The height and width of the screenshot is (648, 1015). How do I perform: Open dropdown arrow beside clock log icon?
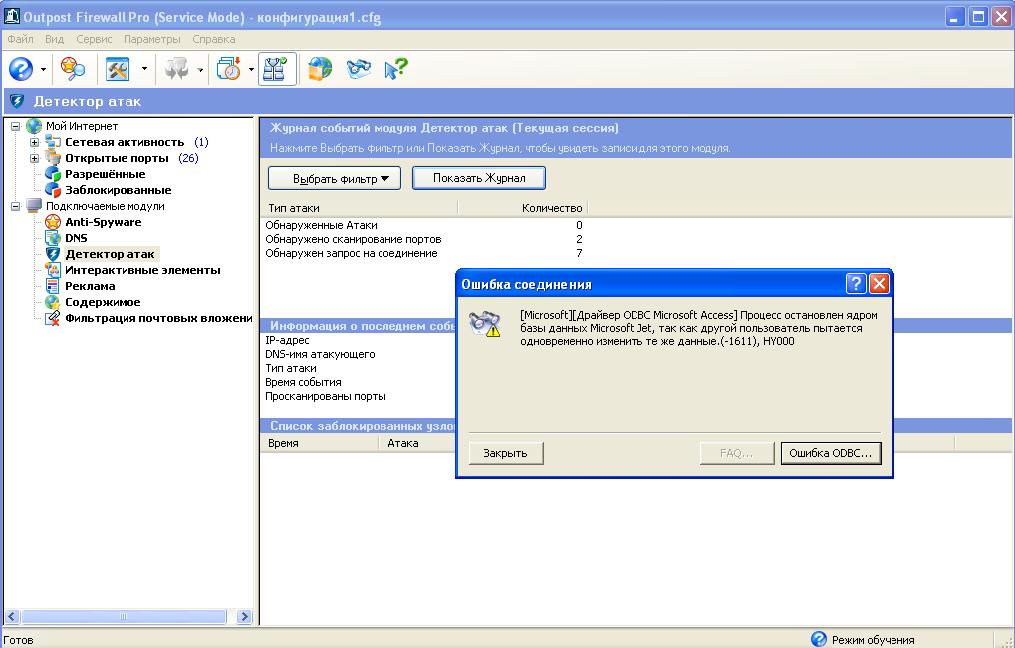251,69
